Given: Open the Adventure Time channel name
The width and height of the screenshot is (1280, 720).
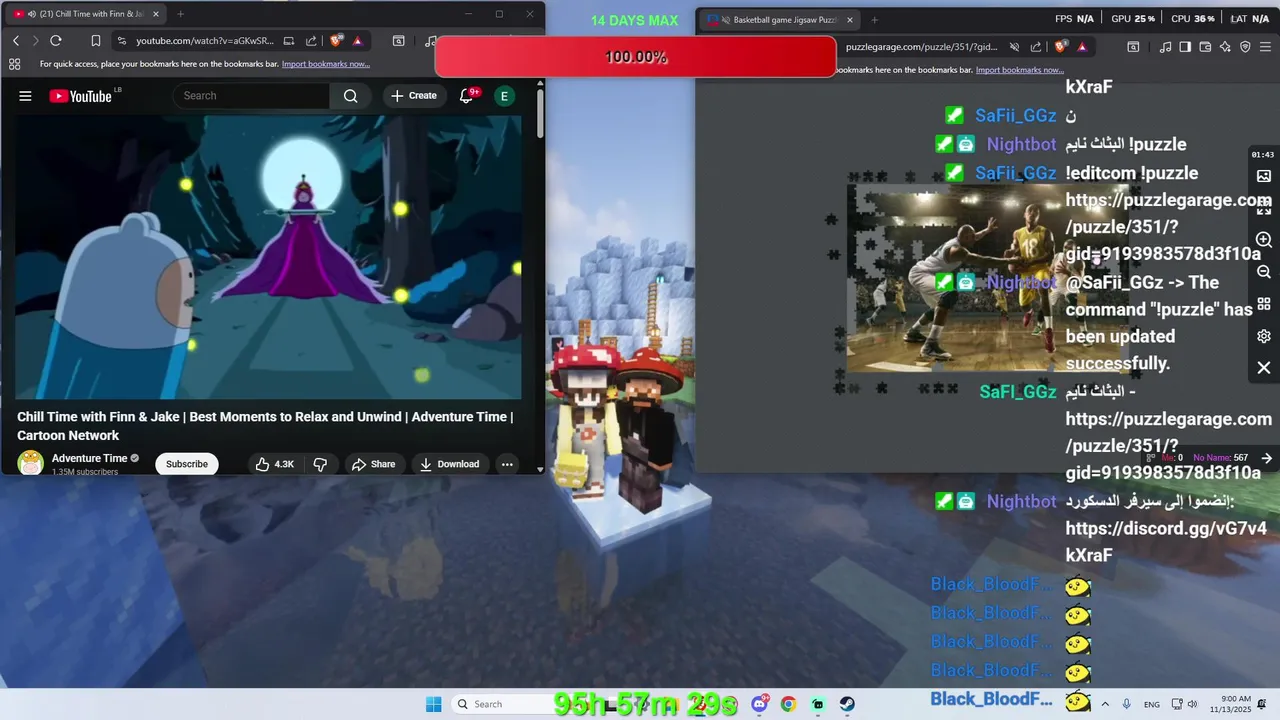Looking at the screenshot, I should (90, 458).
